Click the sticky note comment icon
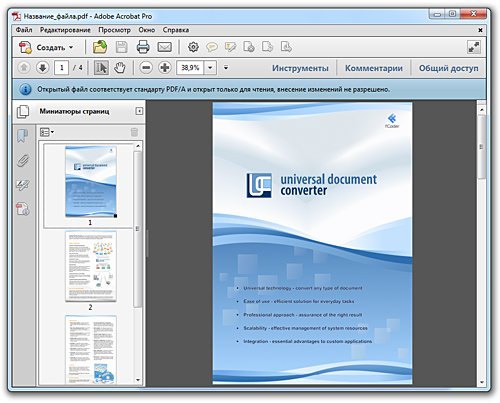500x403 pixels. pyautogui.click(x=212, y=47)
